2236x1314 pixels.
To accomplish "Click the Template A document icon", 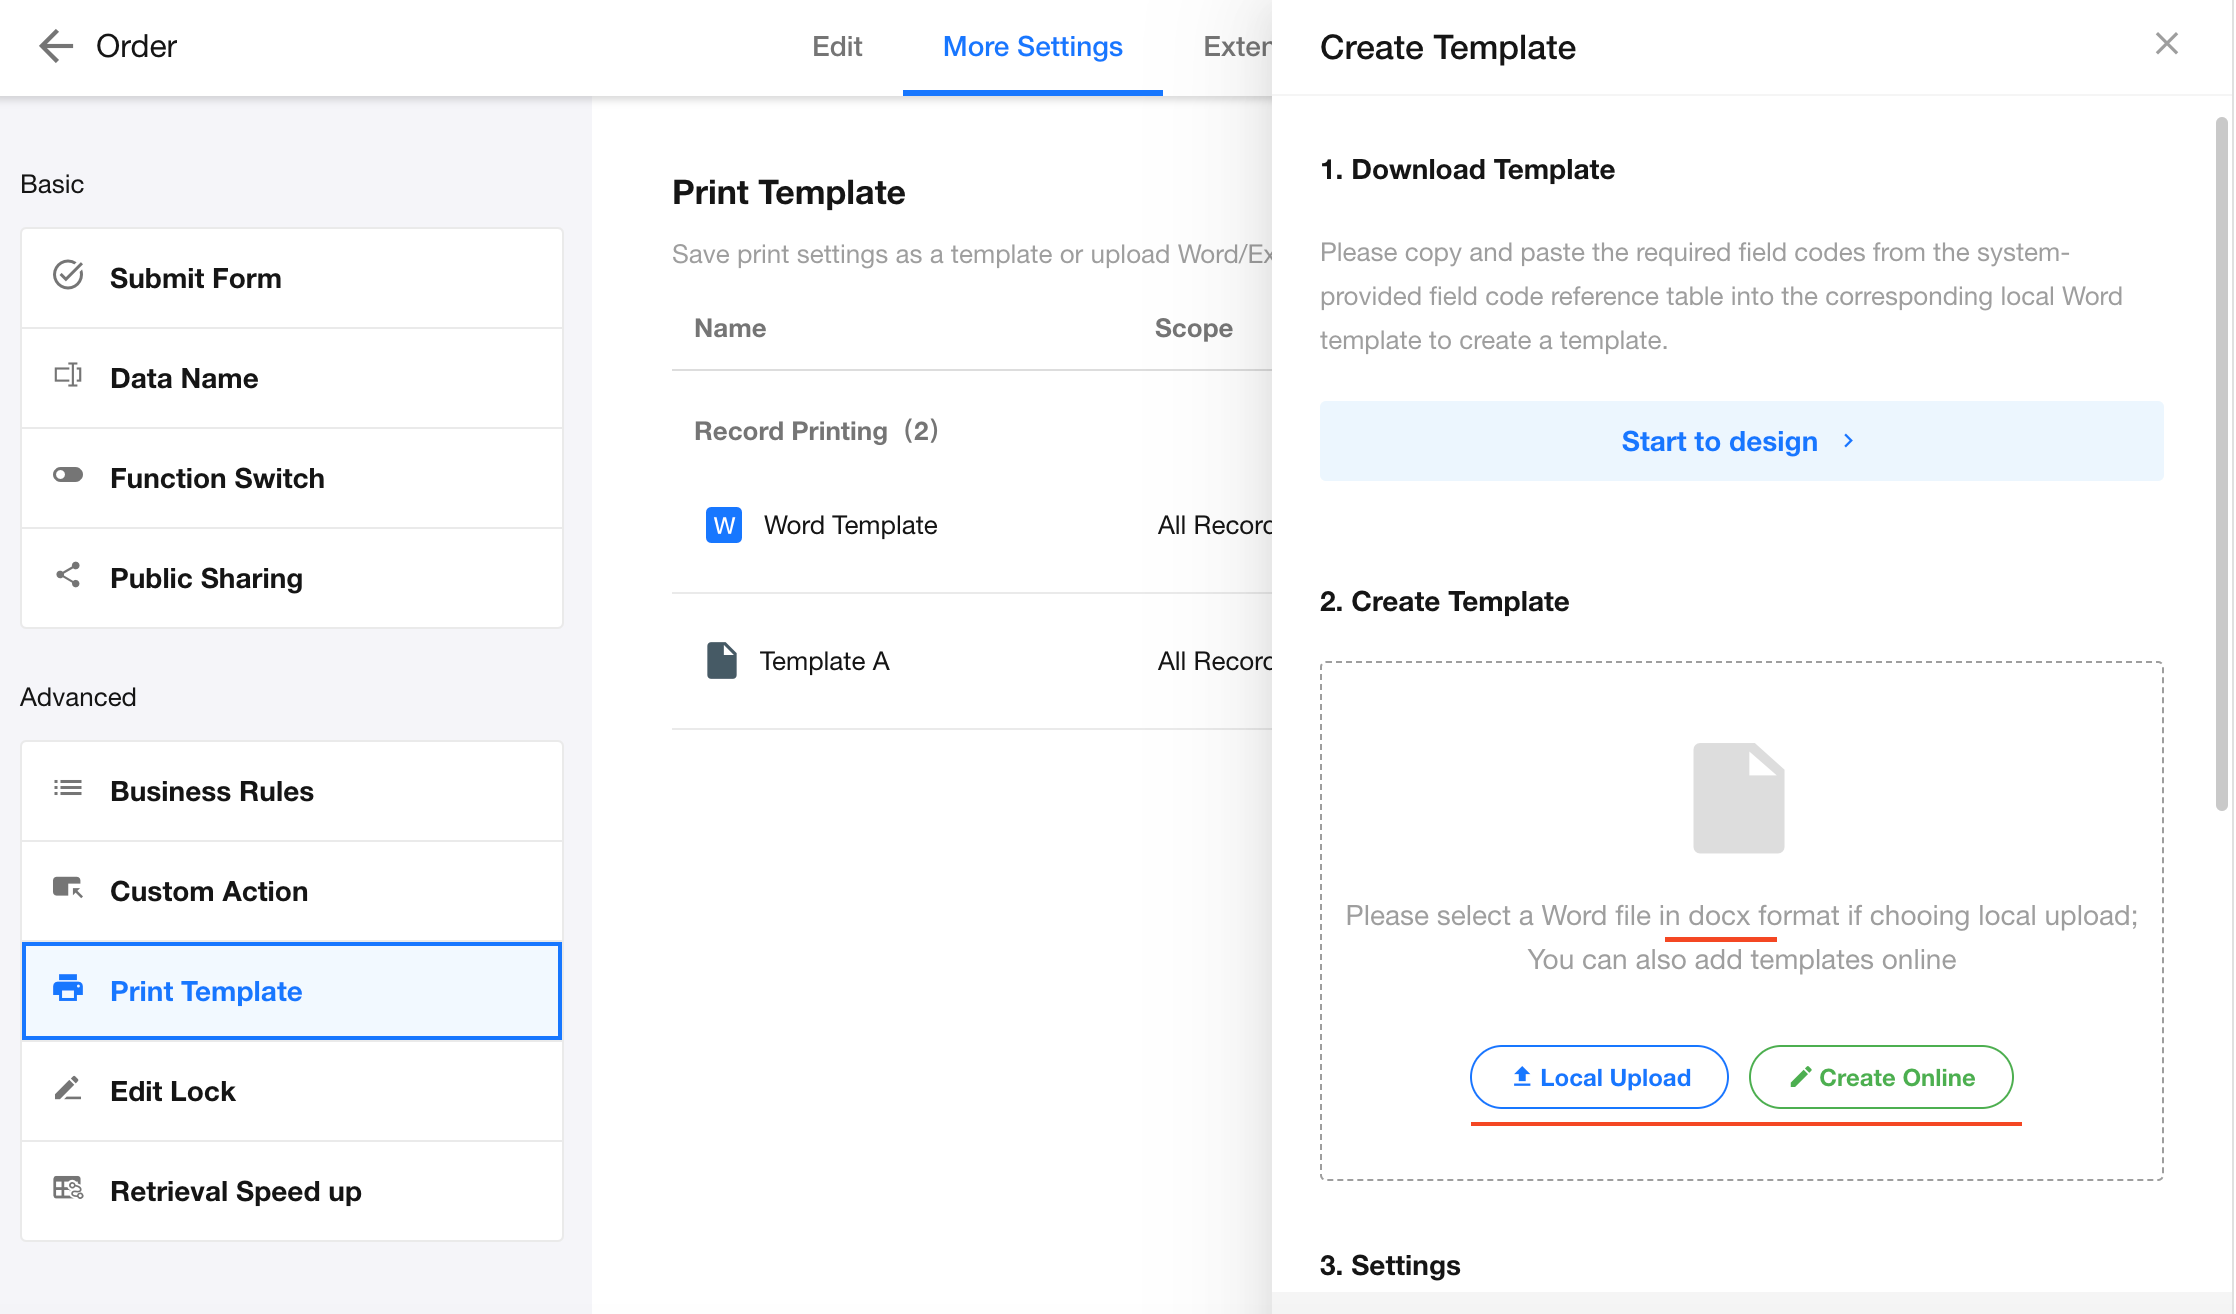I will [722, 661].
